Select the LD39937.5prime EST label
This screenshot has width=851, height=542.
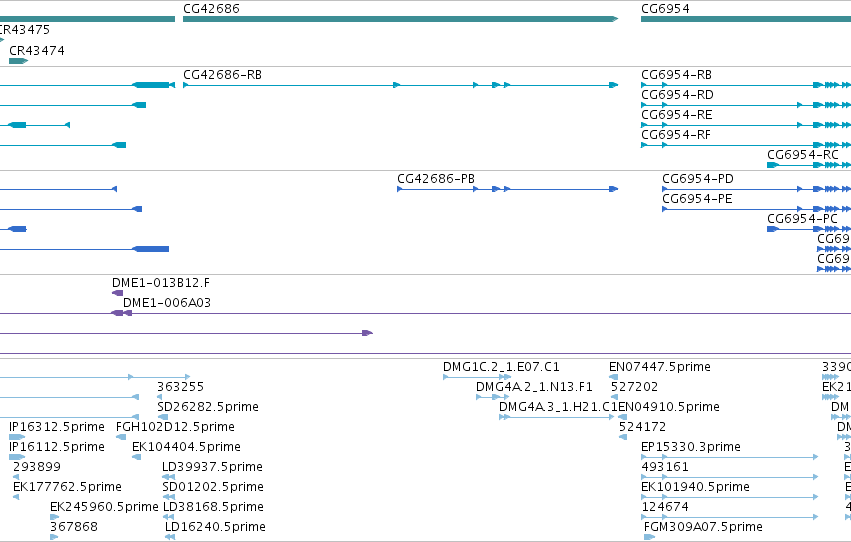pyautogui.click(x=212, y=468)
